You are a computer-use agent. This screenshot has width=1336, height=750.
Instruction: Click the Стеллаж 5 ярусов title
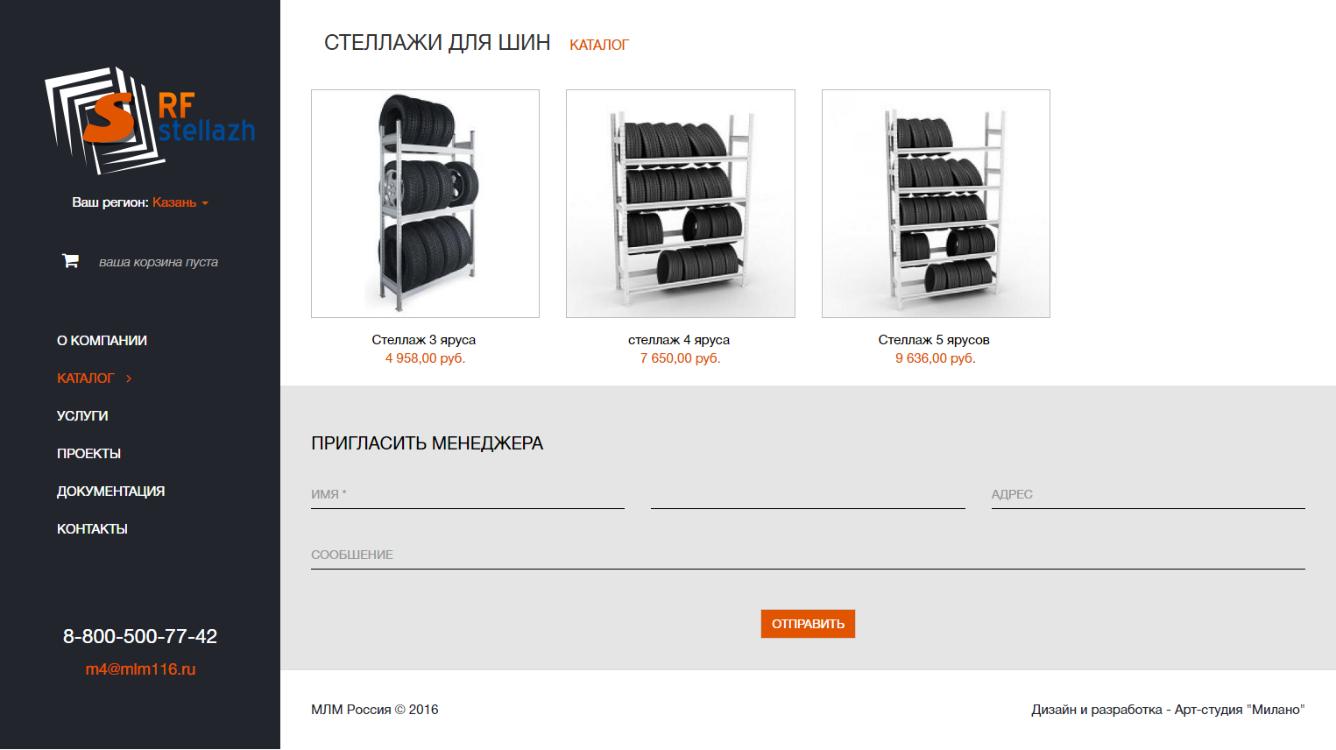[934, 340]
